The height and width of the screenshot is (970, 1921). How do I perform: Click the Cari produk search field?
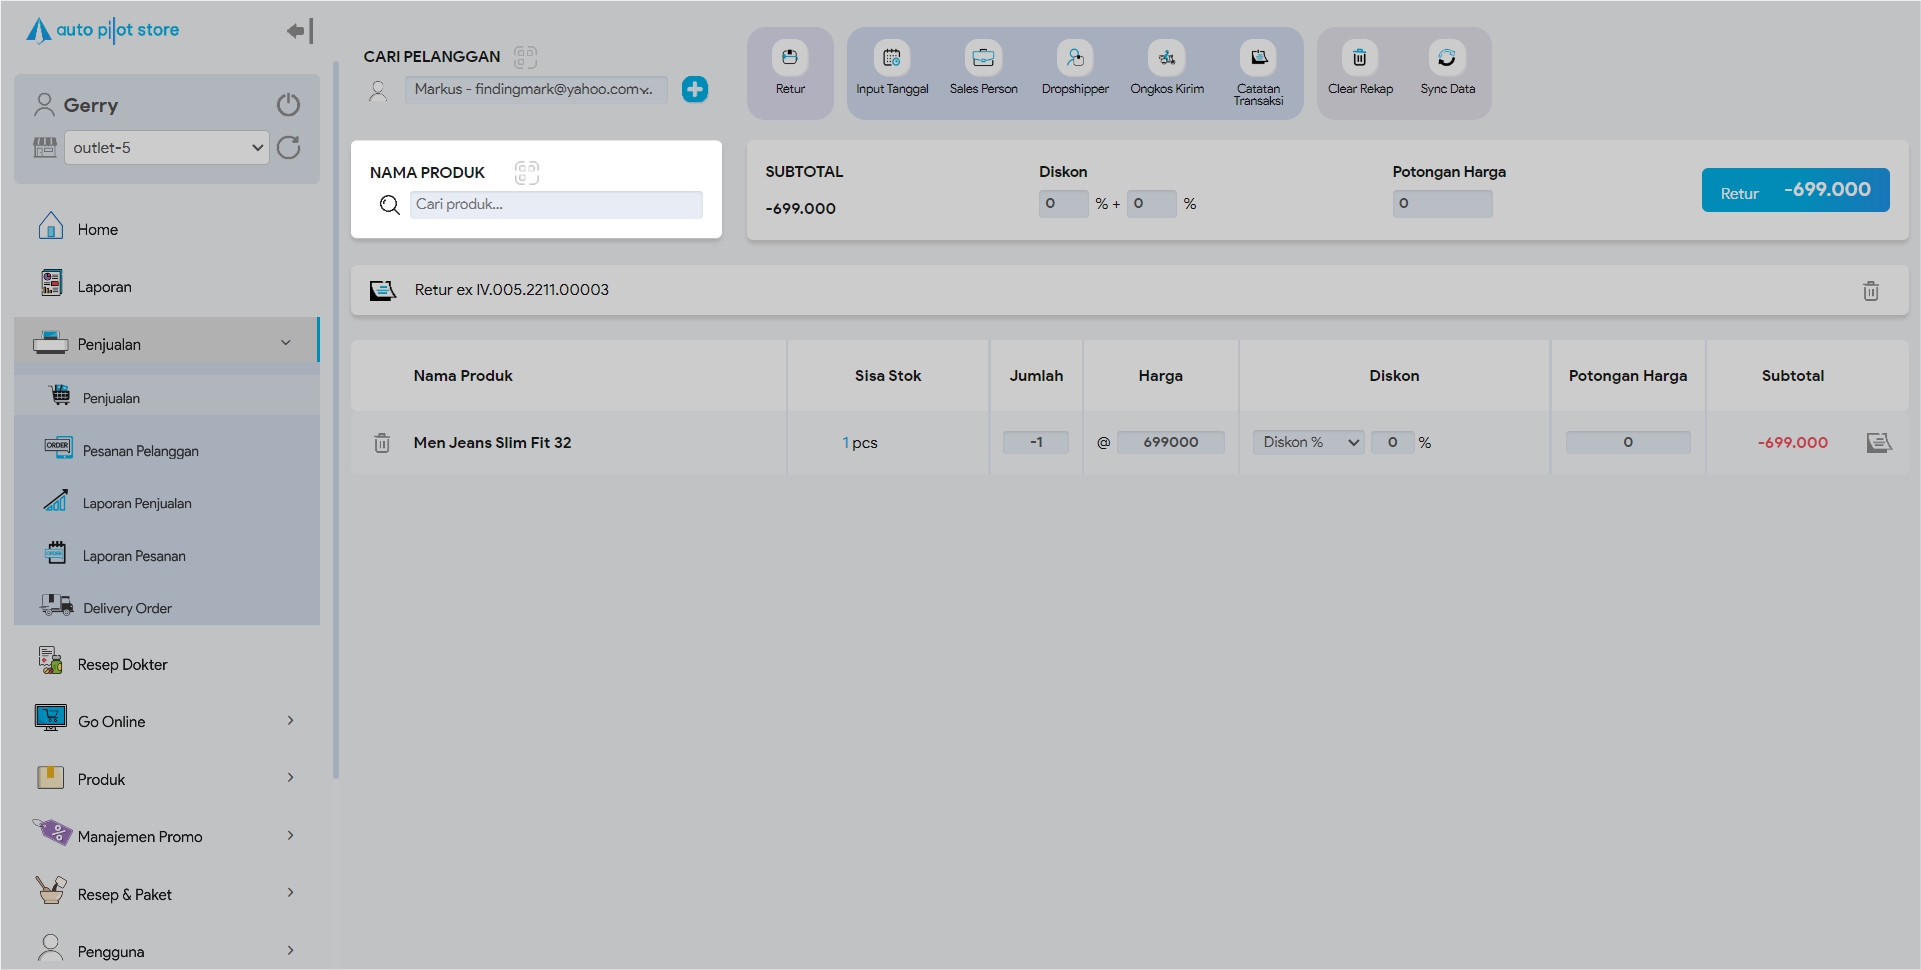click(555, 205)
